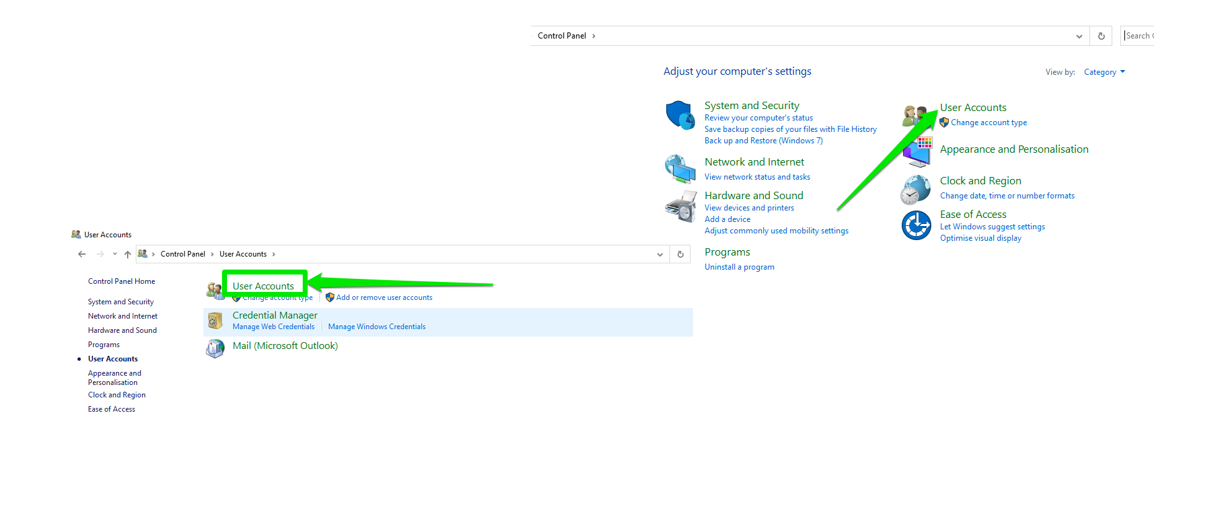Click Change date, time or number formats
Viewport: 1206px width, 509px height.
point(1007,196)
